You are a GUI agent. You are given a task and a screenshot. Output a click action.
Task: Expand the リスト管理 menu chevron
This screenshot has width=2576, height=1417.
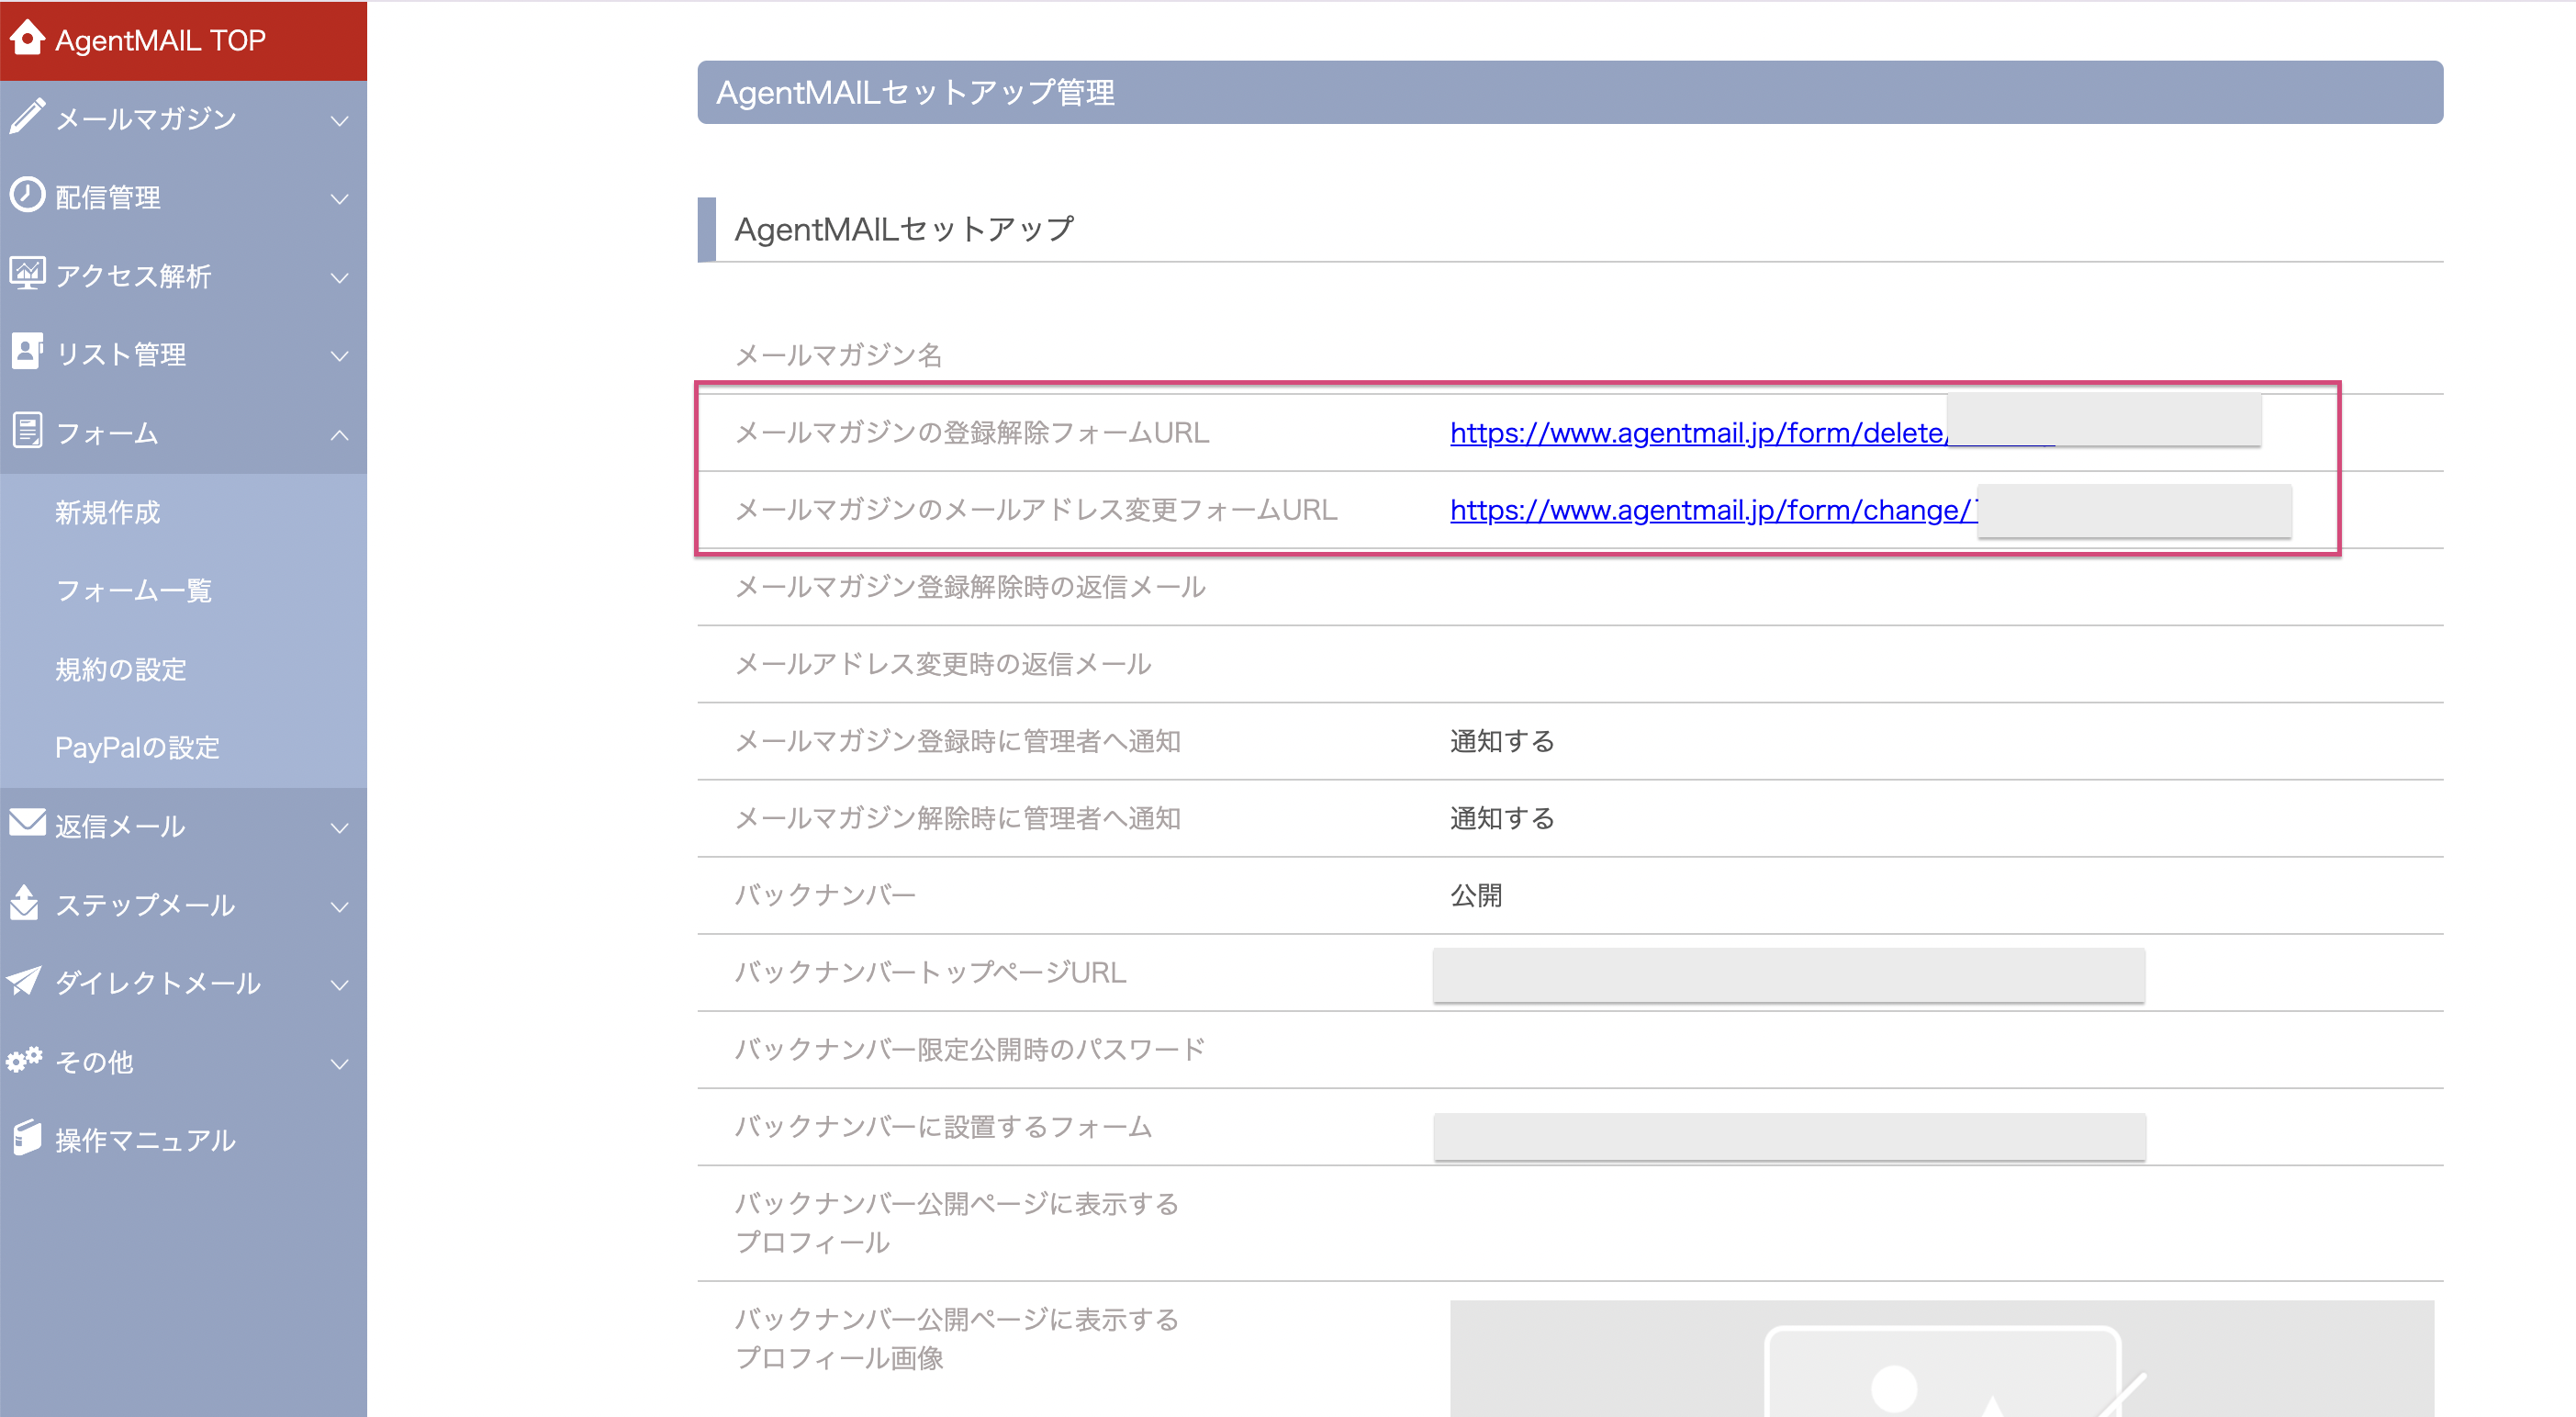click(340, 356)
